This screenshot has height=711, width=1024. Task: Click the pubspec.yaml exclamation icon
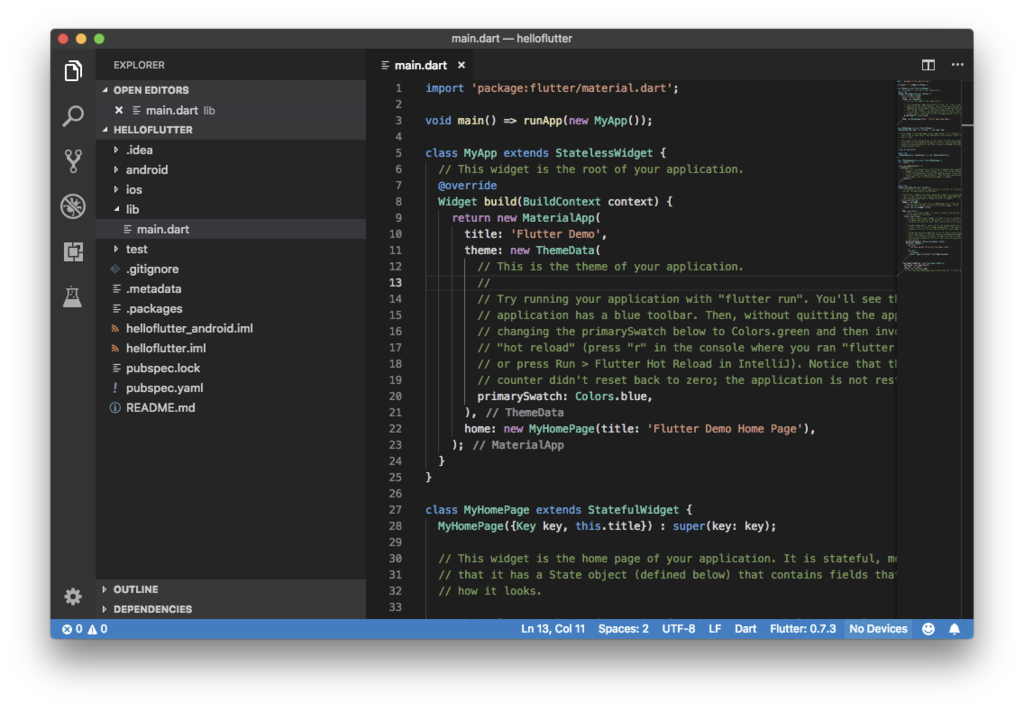116,388
